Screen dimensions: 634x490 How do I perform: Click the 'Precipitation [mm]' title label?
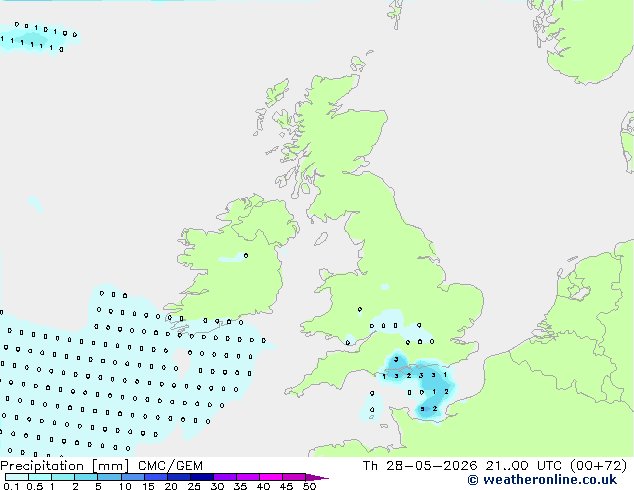[65, 466]
